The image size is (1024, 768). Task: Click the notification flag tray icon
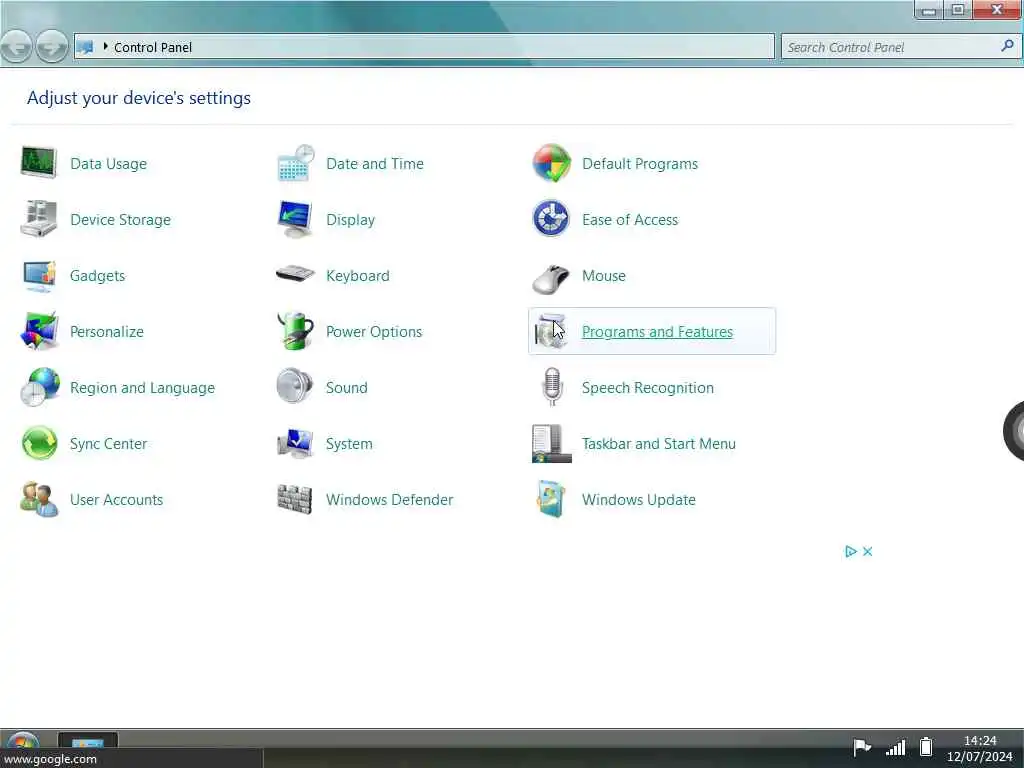pos(861,746)
